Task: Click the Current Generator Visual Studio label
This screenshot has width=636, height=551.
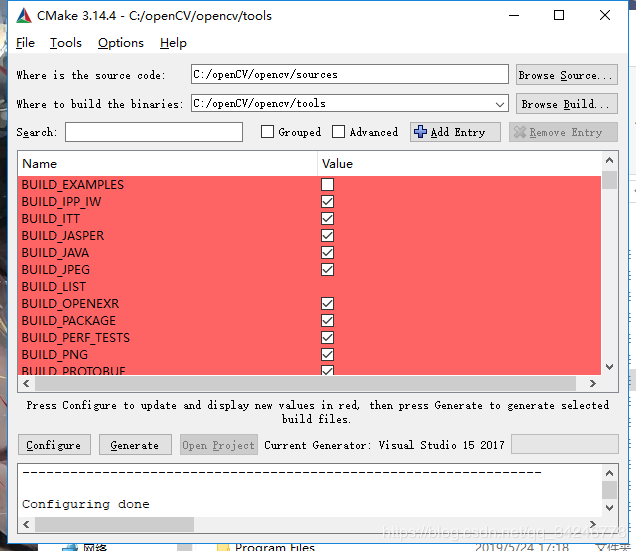Action: point(384,445)
